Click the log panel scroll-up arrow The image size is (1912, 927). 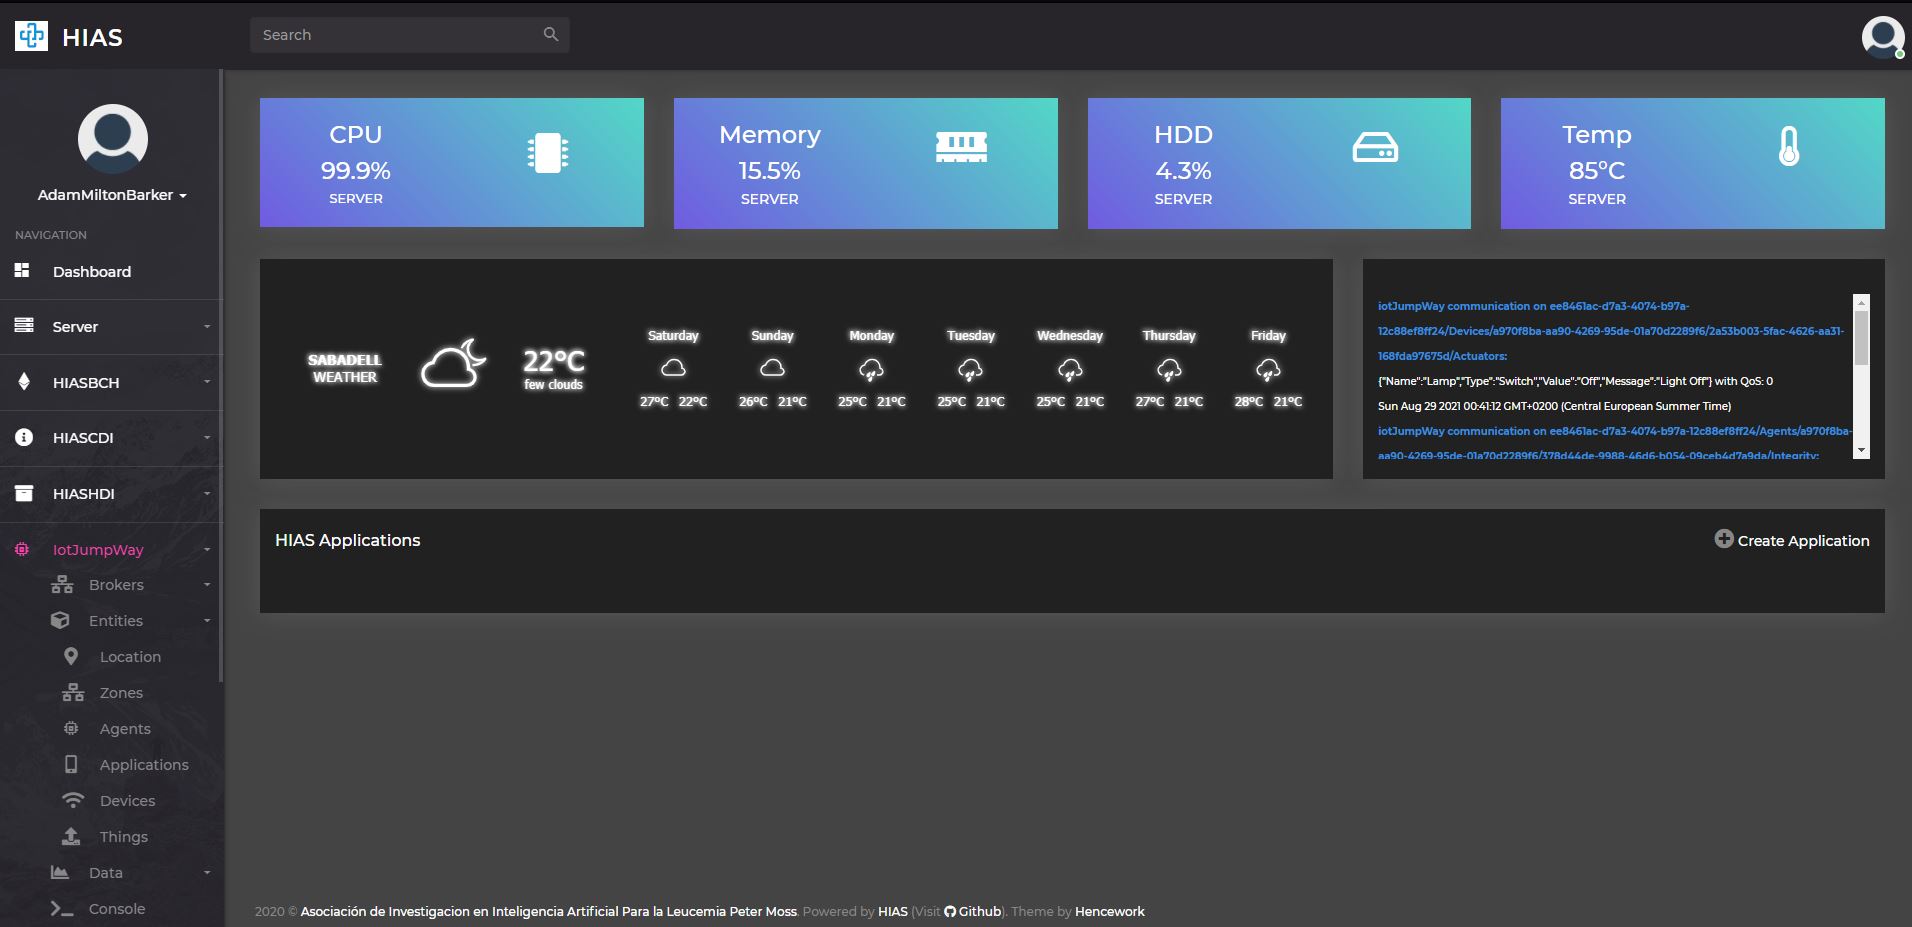point(1861,301)
